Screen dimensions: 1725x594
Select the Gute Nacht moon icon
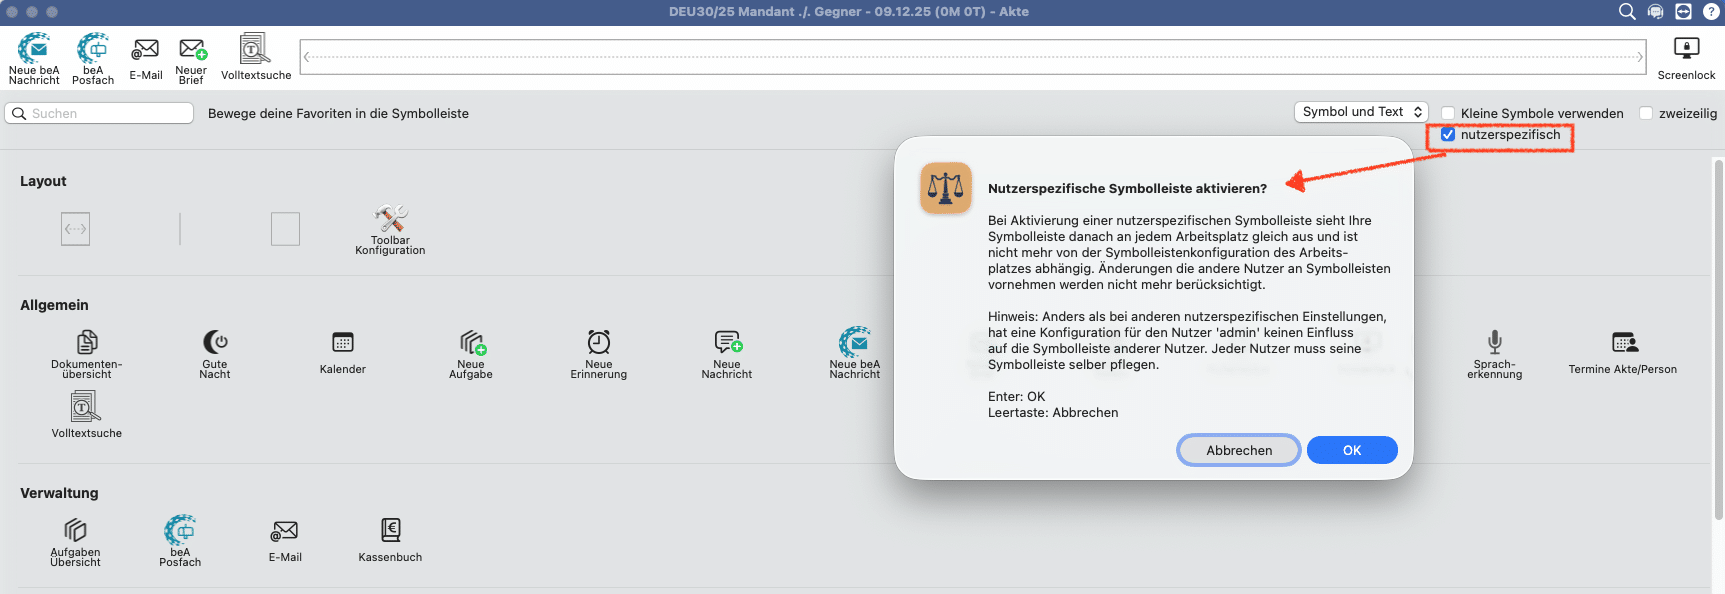215,343
